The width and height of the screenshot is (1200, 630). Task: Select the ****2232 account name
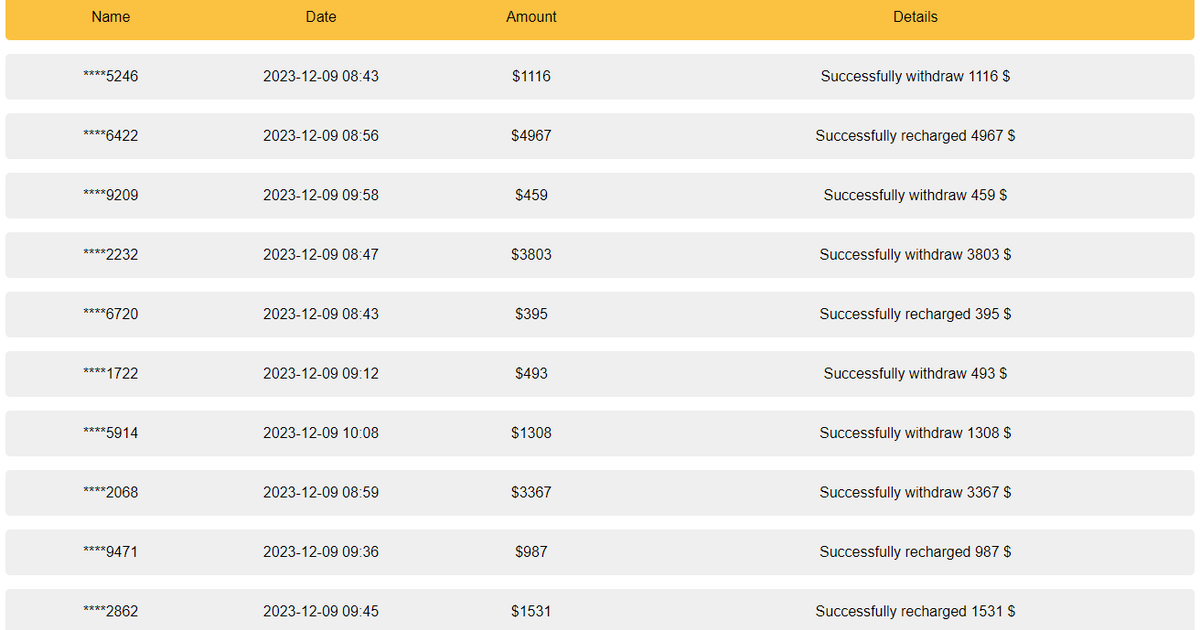111,255
